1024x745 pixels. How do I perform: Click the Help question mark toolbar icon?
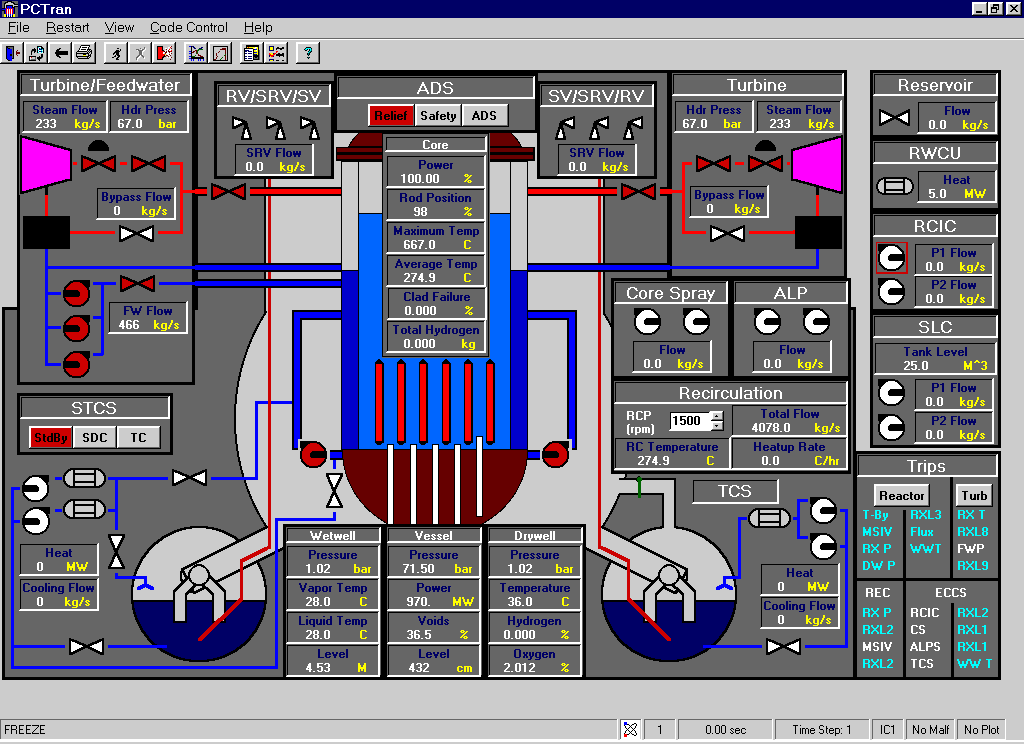pyautogui.click(x=309, y=53)
